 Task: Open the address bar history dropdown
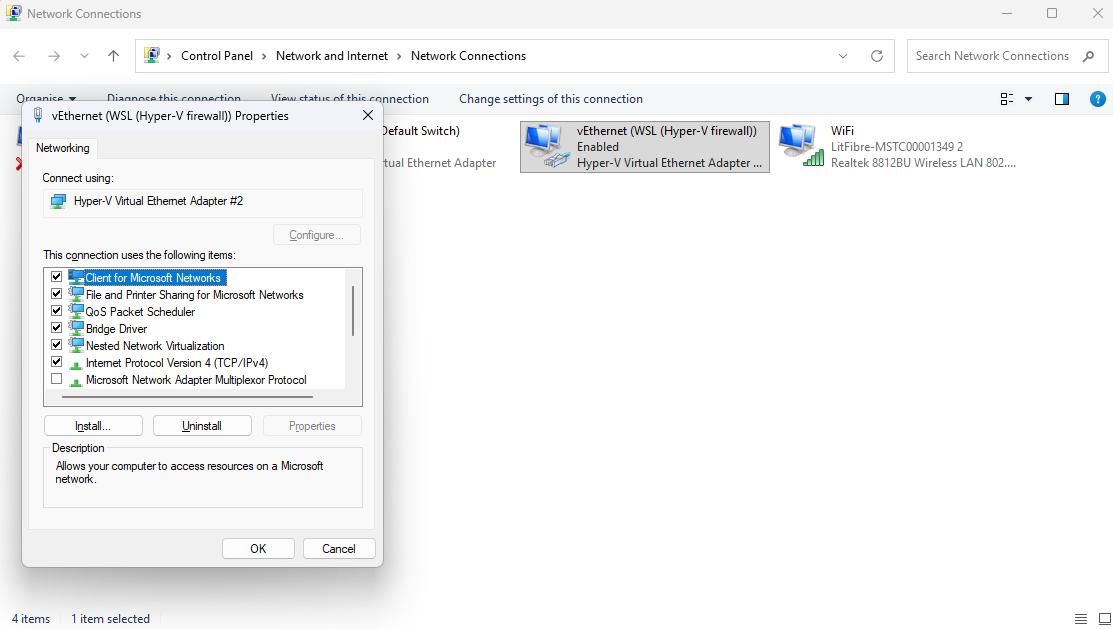[x=843, y=56]
